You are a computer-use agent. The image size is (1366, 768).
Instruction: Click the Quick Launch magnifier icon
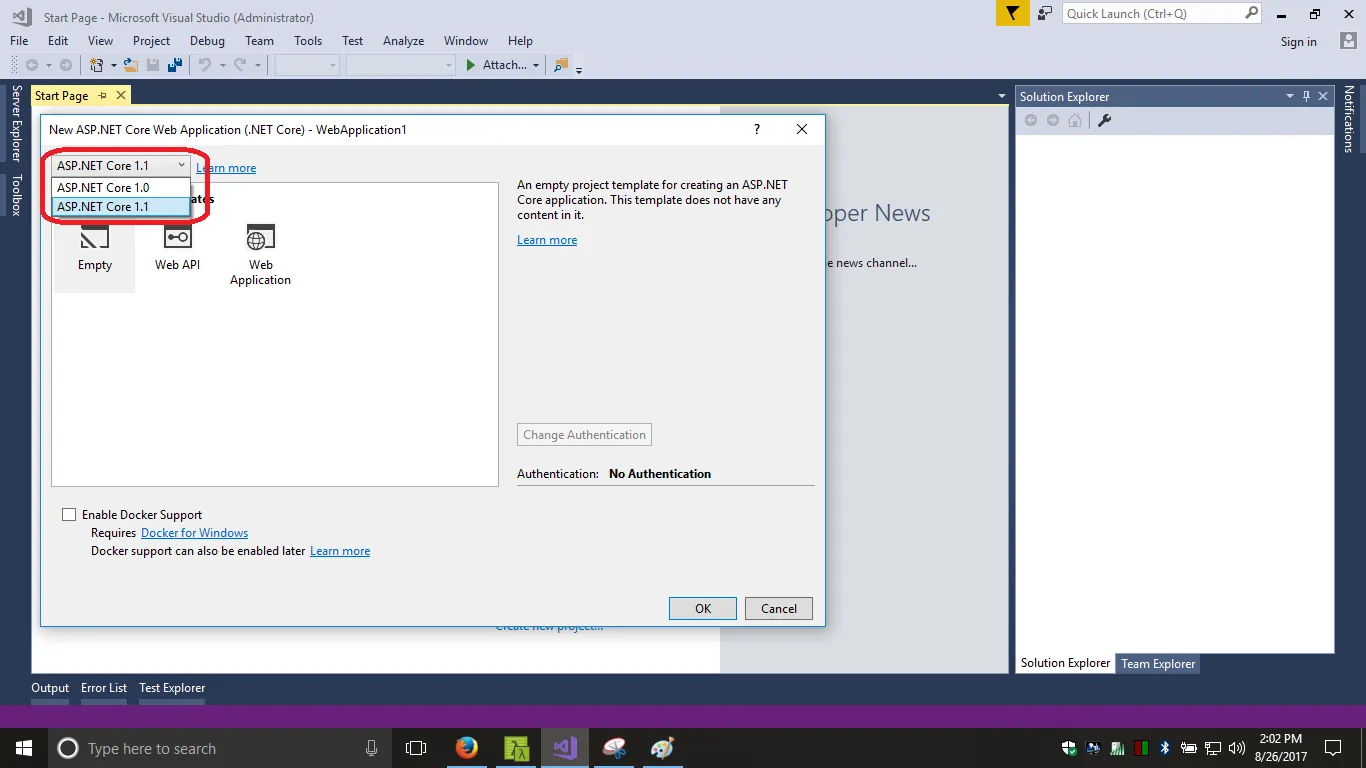(1252, 14)
